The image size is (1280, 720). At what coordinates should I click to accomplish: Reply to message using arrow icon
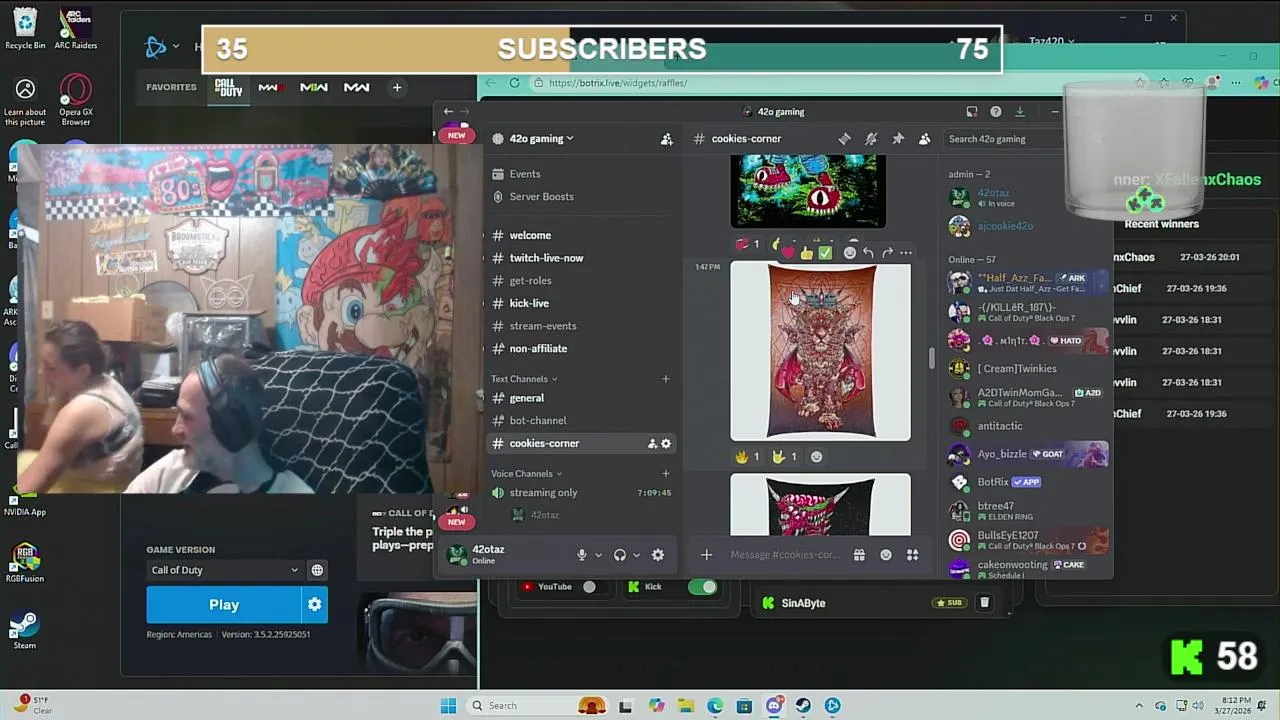click(x=868, y=252)
